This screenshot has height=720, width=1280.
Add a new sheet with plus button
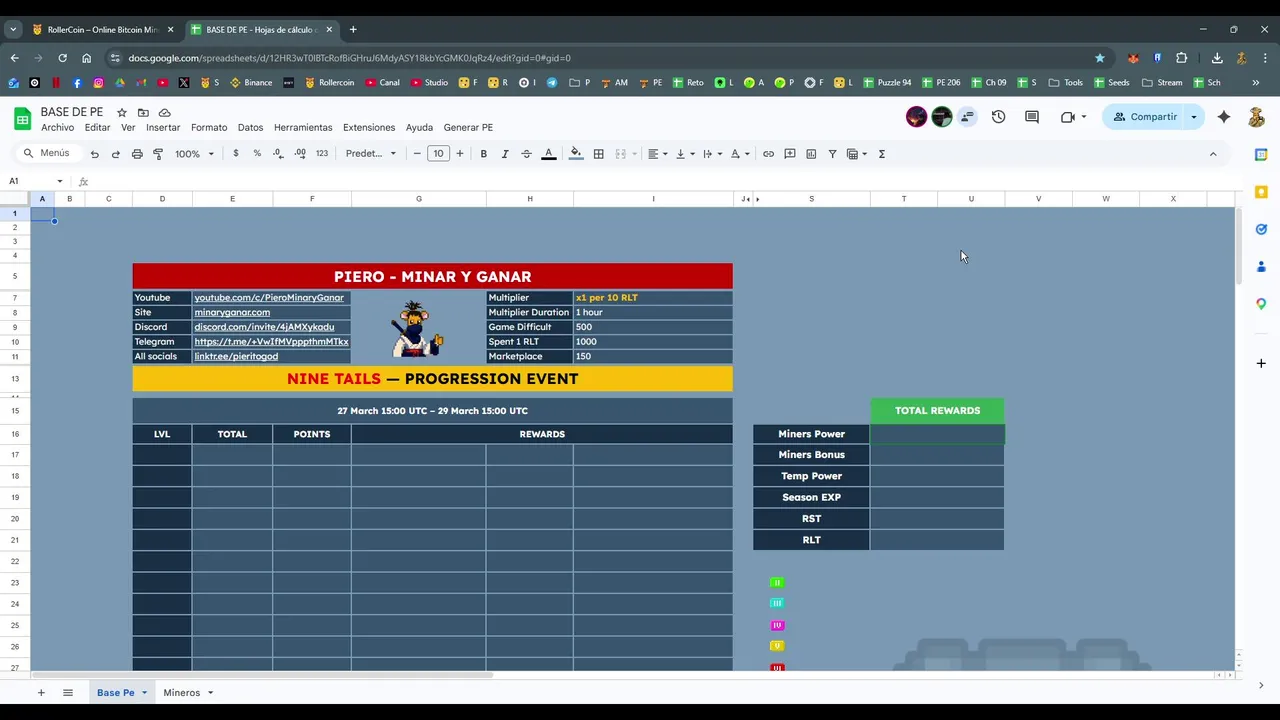(x=41, y=693)
